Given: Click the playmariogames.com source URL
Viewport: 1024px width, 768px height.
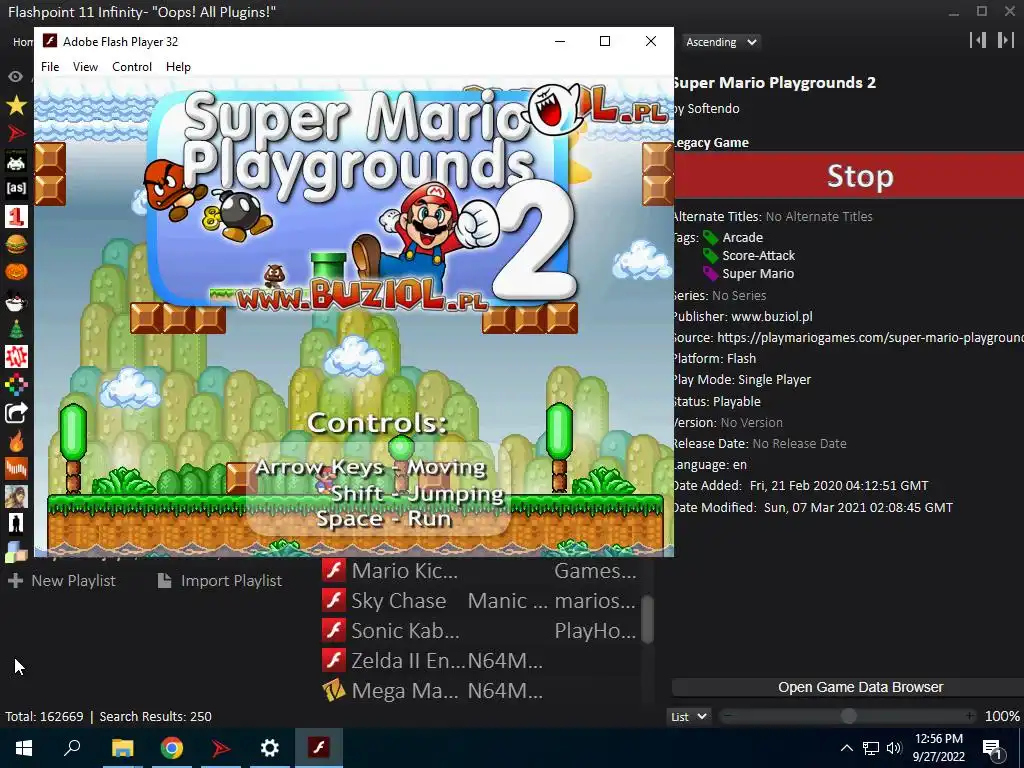Looking at the screenshot, I should coord(870,338).
